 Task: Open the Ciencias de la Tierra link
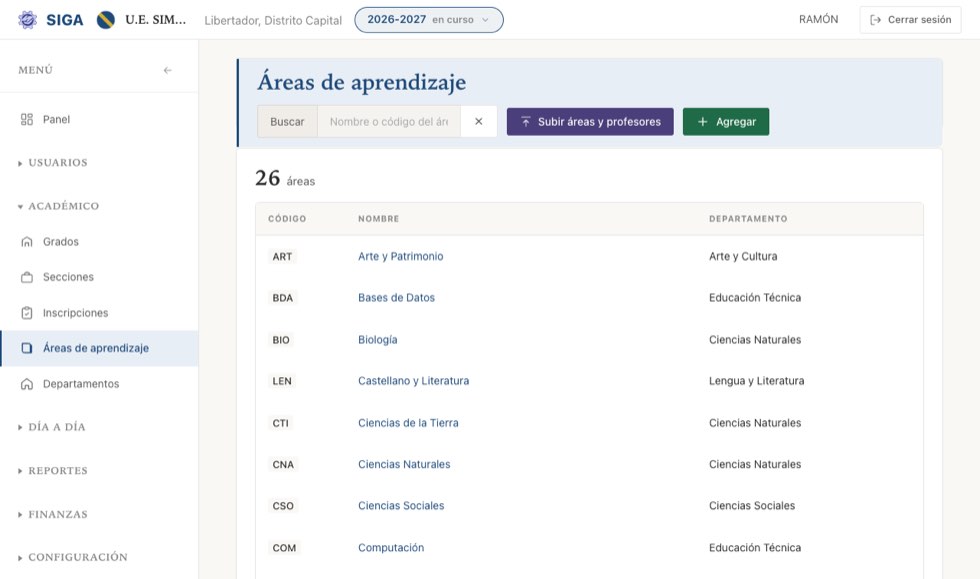(x=408, y=423)
